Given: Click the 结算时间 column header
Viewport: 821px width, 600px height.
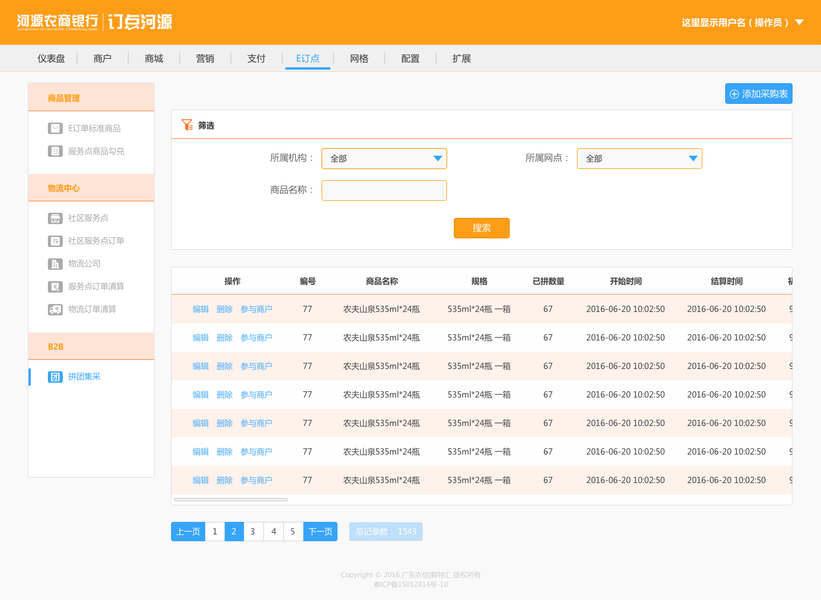Looking at the screenshot, I should [x=727, y=282].
